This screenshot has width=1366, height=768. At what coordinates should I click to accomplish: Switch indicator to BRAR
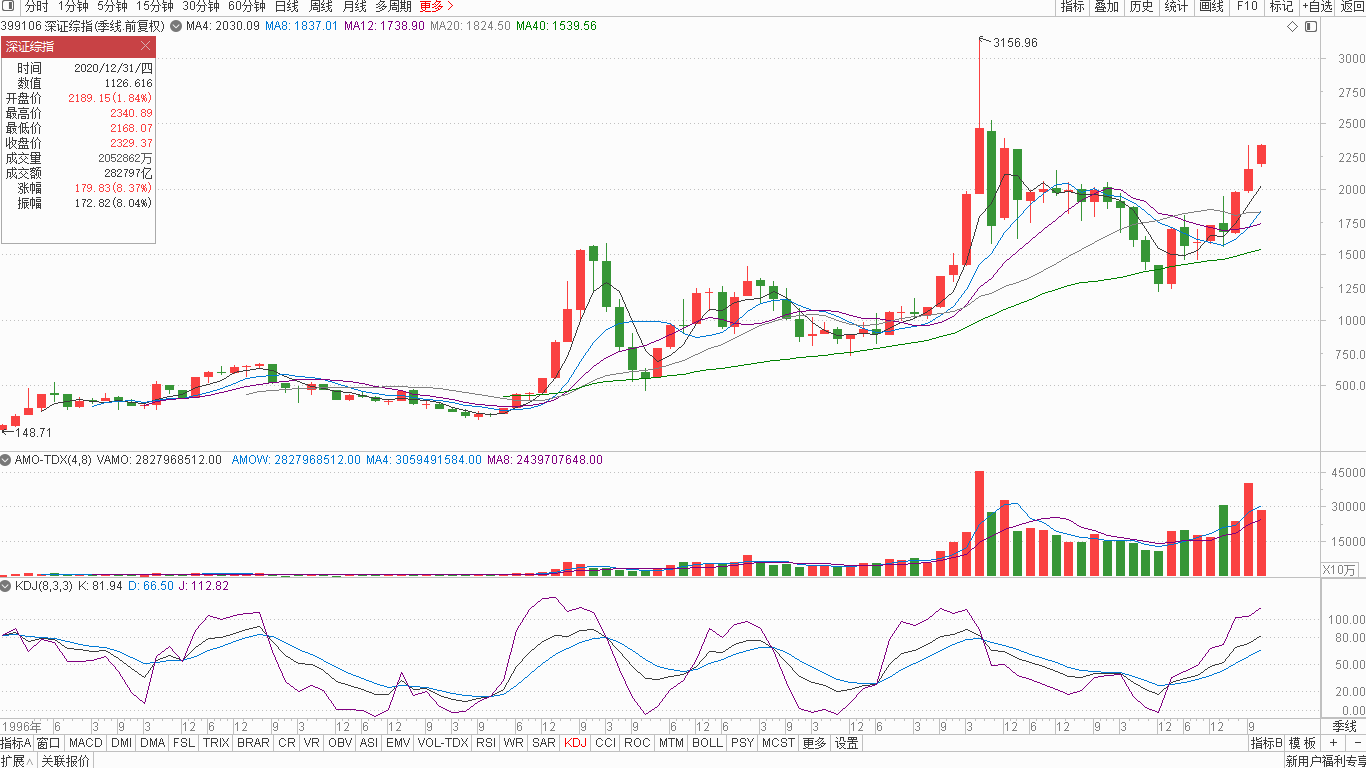click(x=253, y=743)
